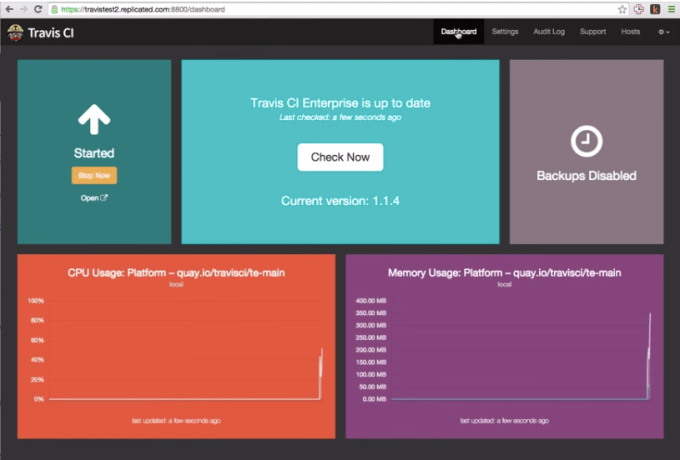Switch to the Audit Log tab
The height and width of the screenshot is (460, 680).
pos(549,32)
